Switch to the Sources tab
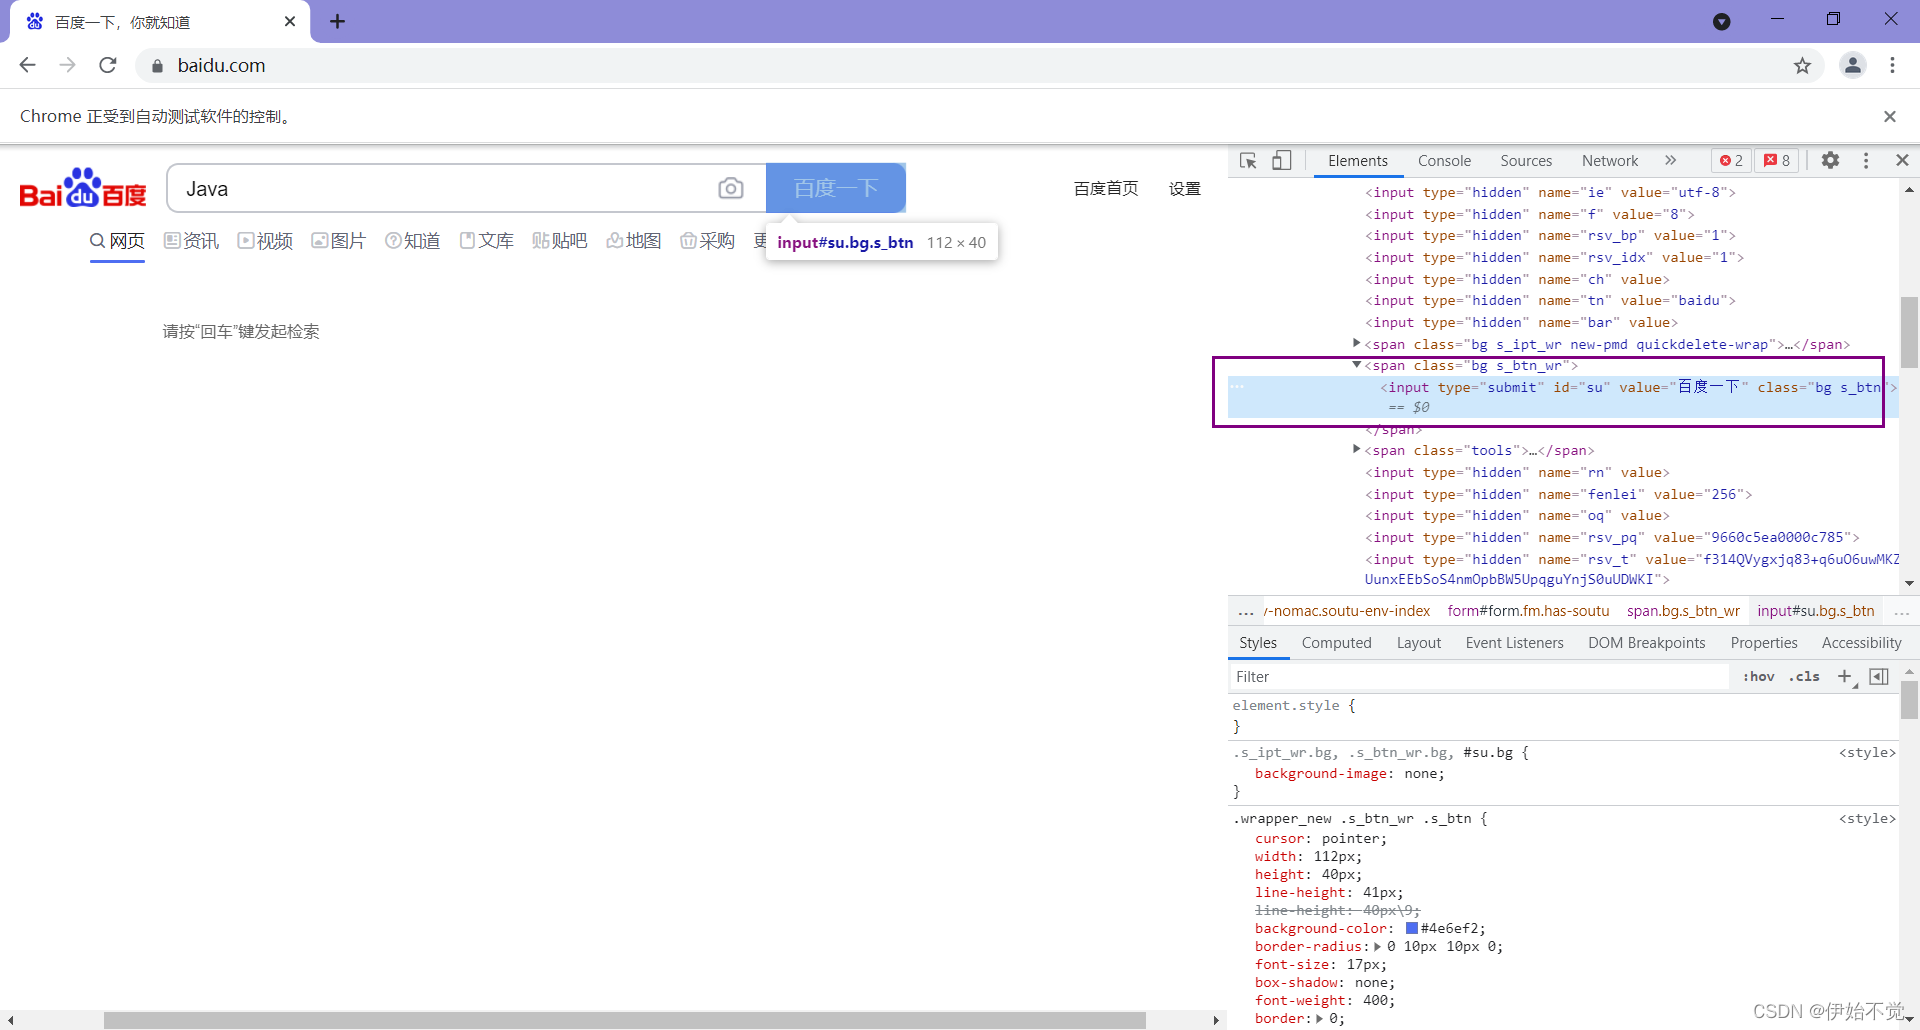Viewport: 1920px width, 1030px height. click(1526, 161)
